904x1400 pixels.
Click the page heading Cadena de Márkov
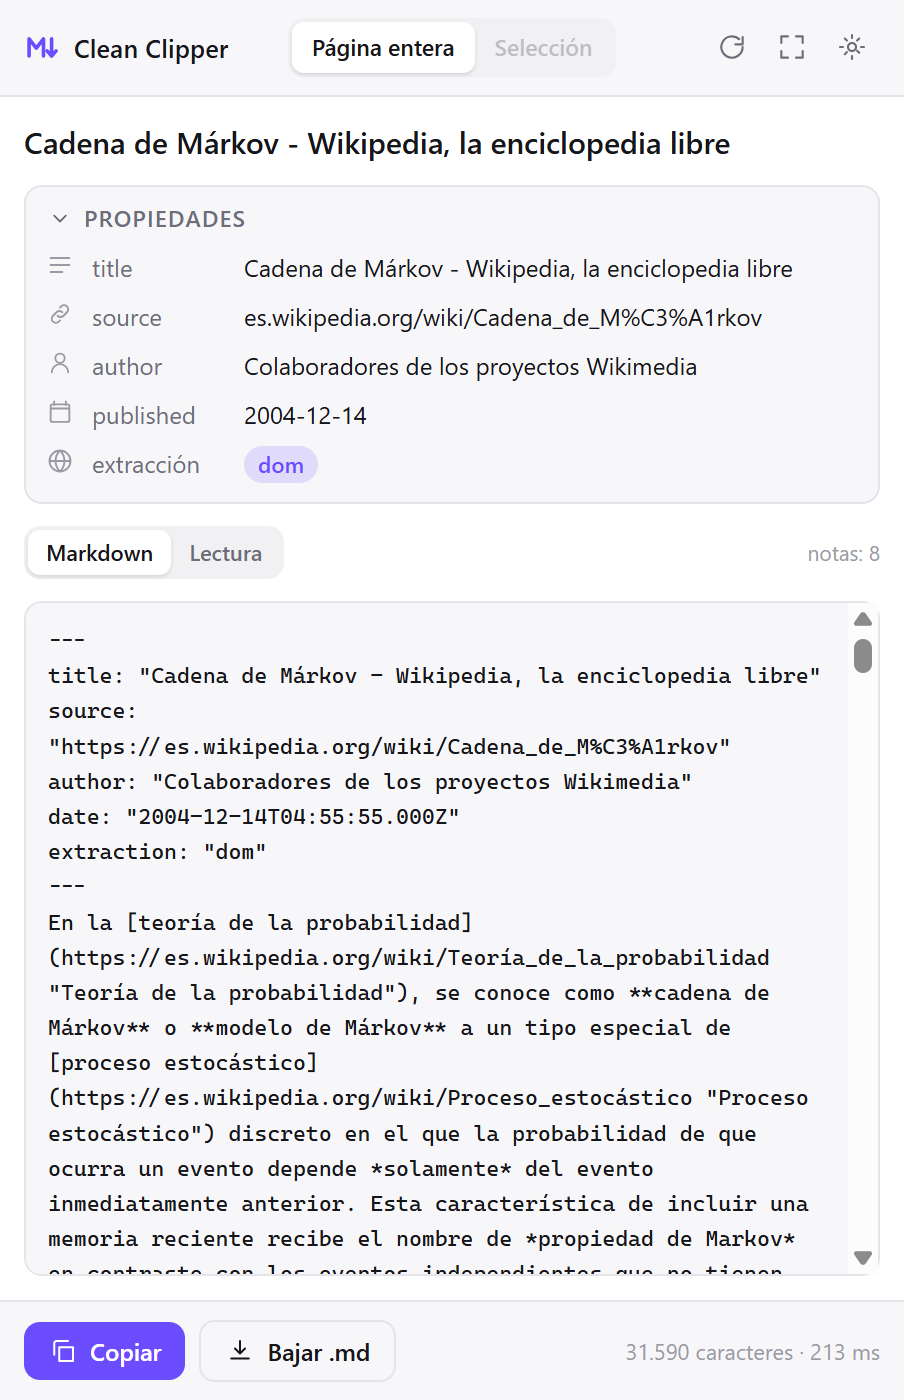[x=377, y=144]
